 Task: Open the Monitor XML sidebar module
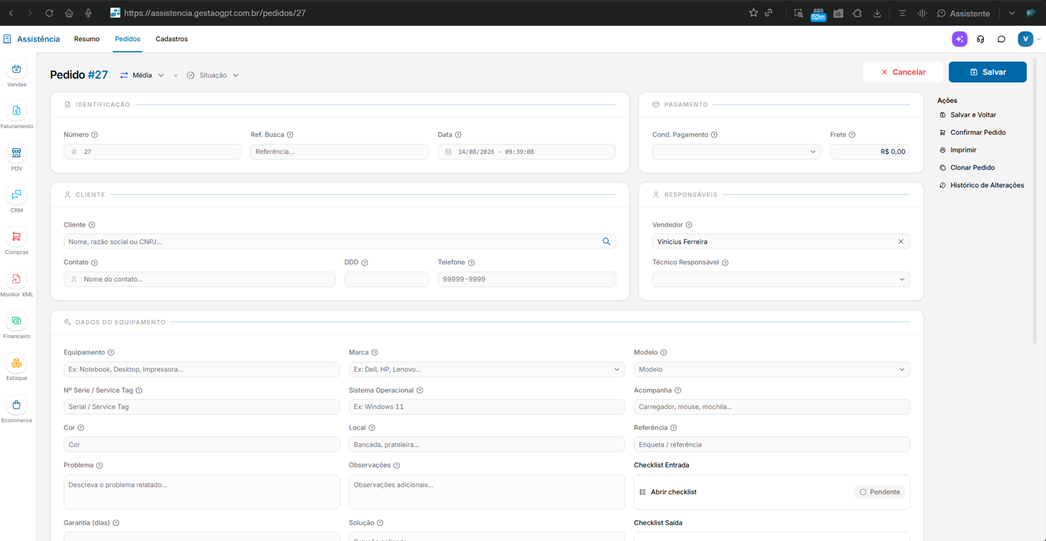pos(17,283)
